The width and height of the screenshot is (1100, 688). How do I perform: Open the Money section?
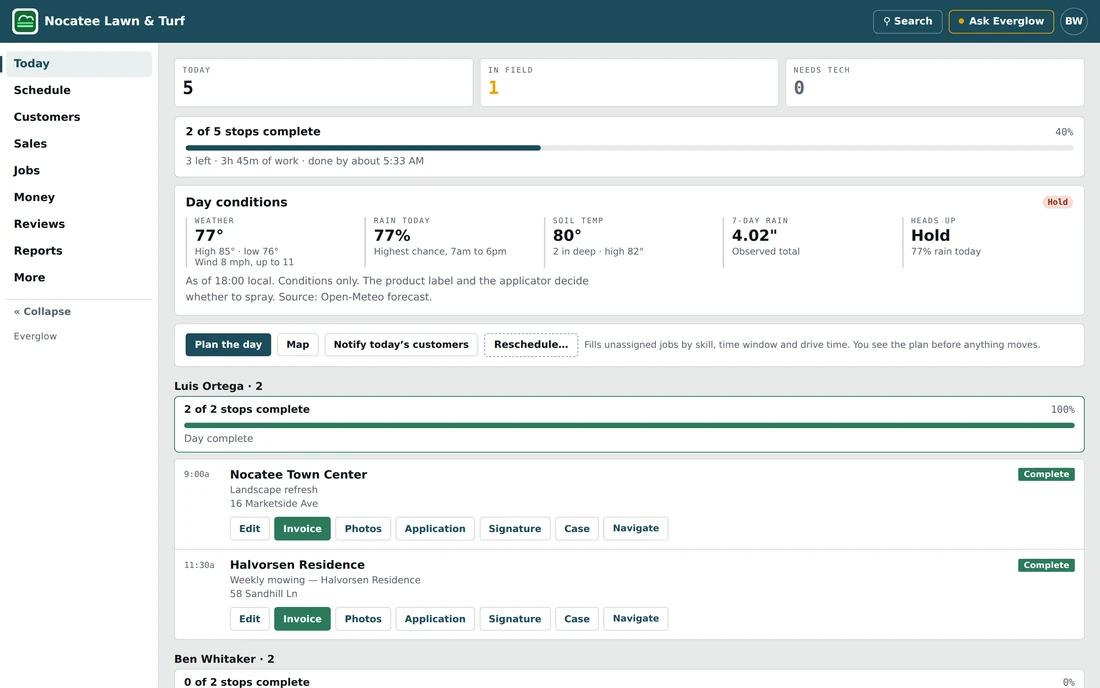coord(77,197)
